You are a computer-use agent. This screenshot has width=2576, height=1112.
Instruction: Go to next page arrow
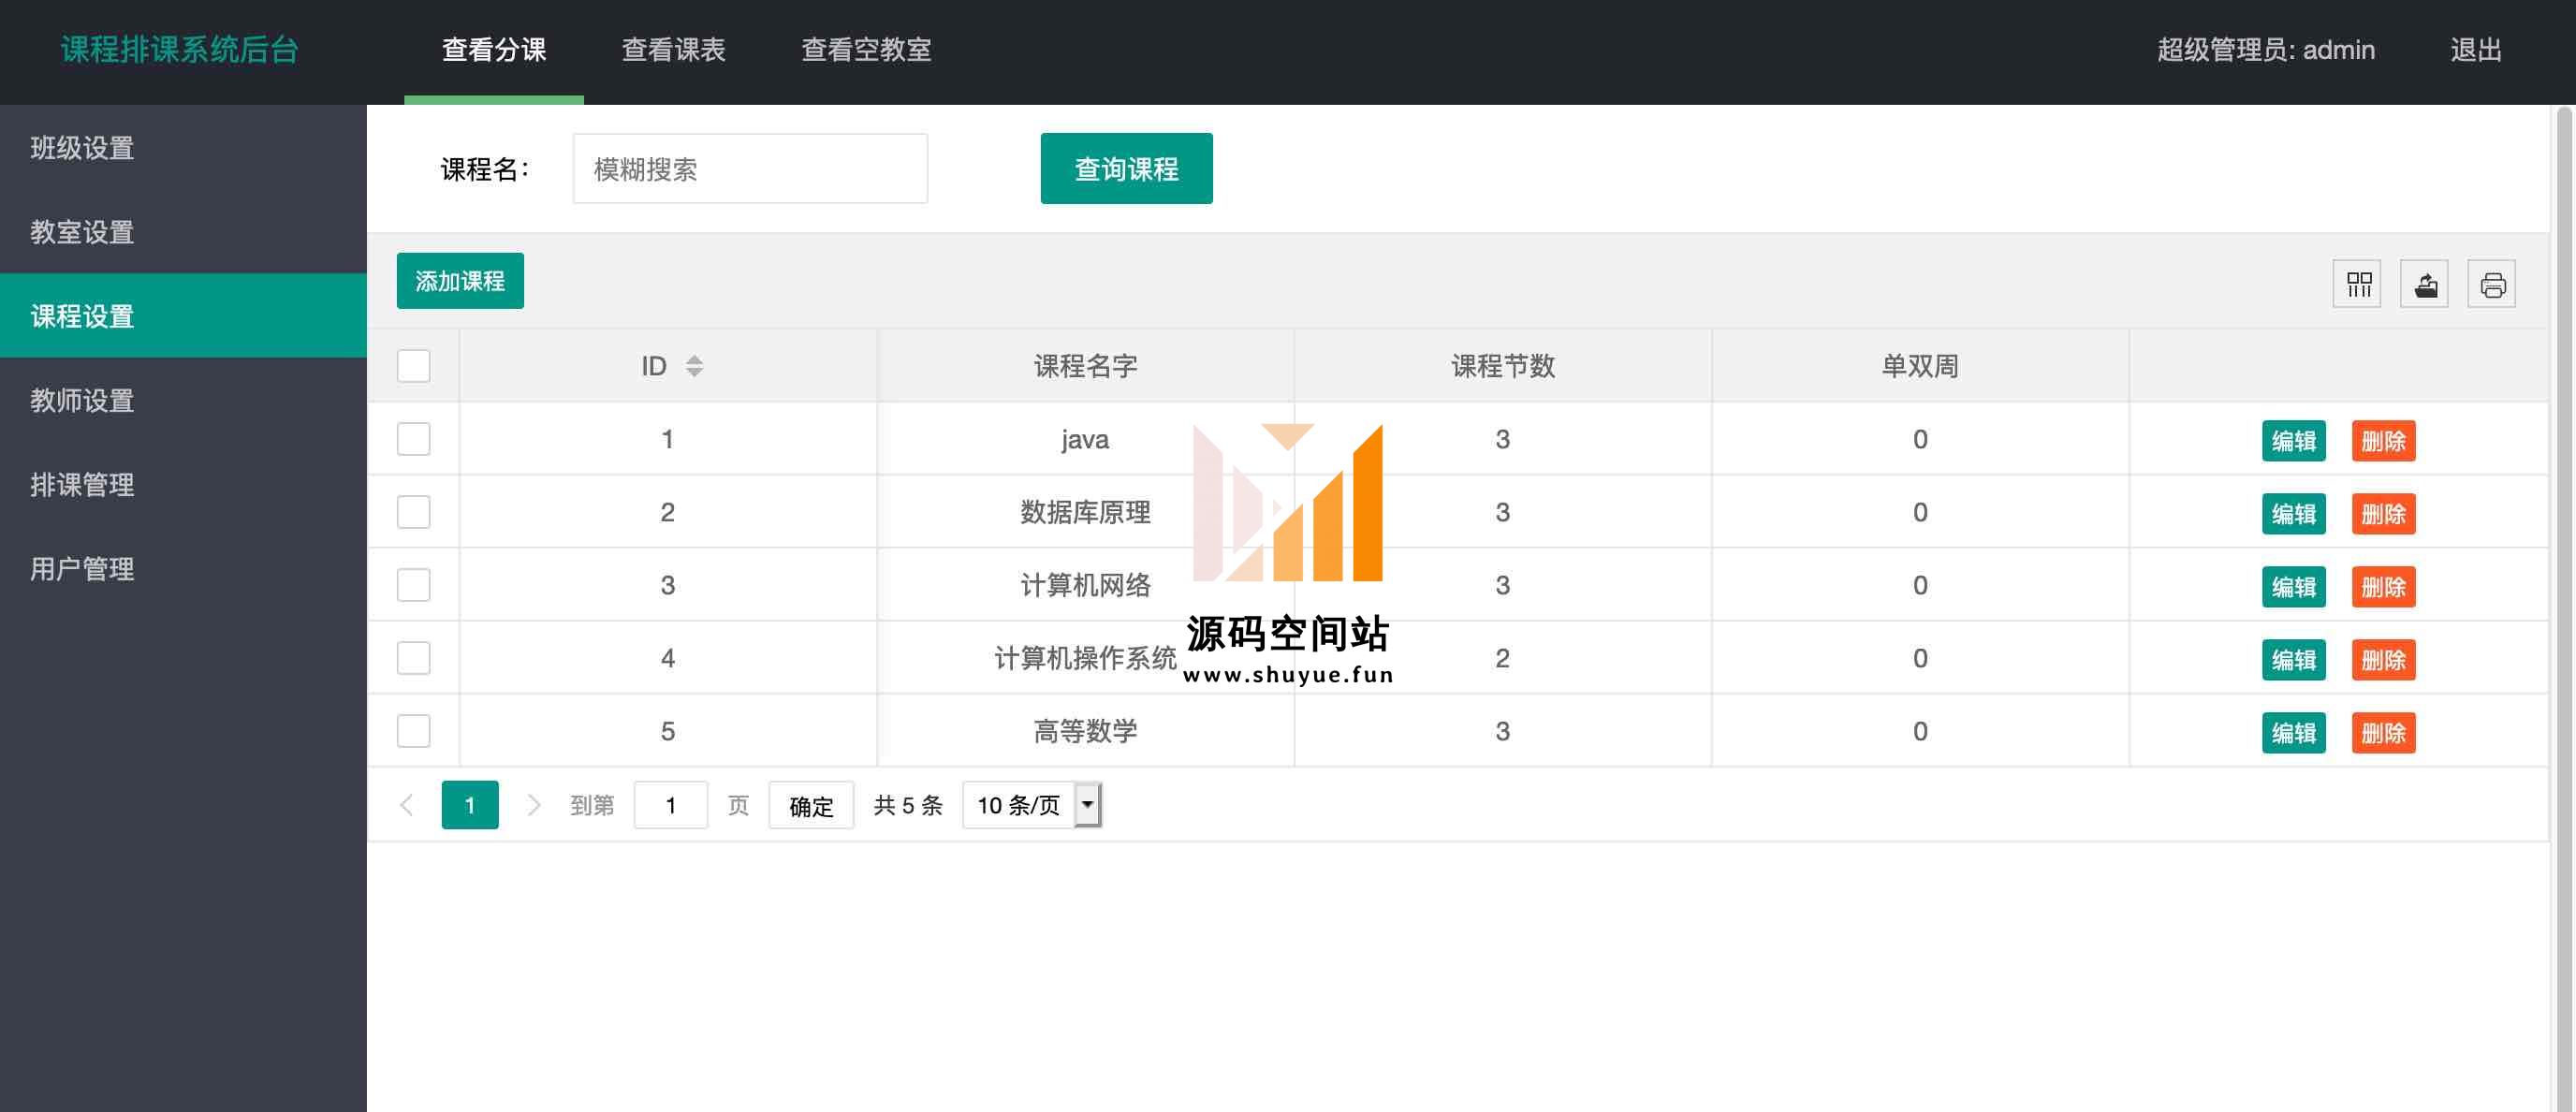tap(533, 805)
